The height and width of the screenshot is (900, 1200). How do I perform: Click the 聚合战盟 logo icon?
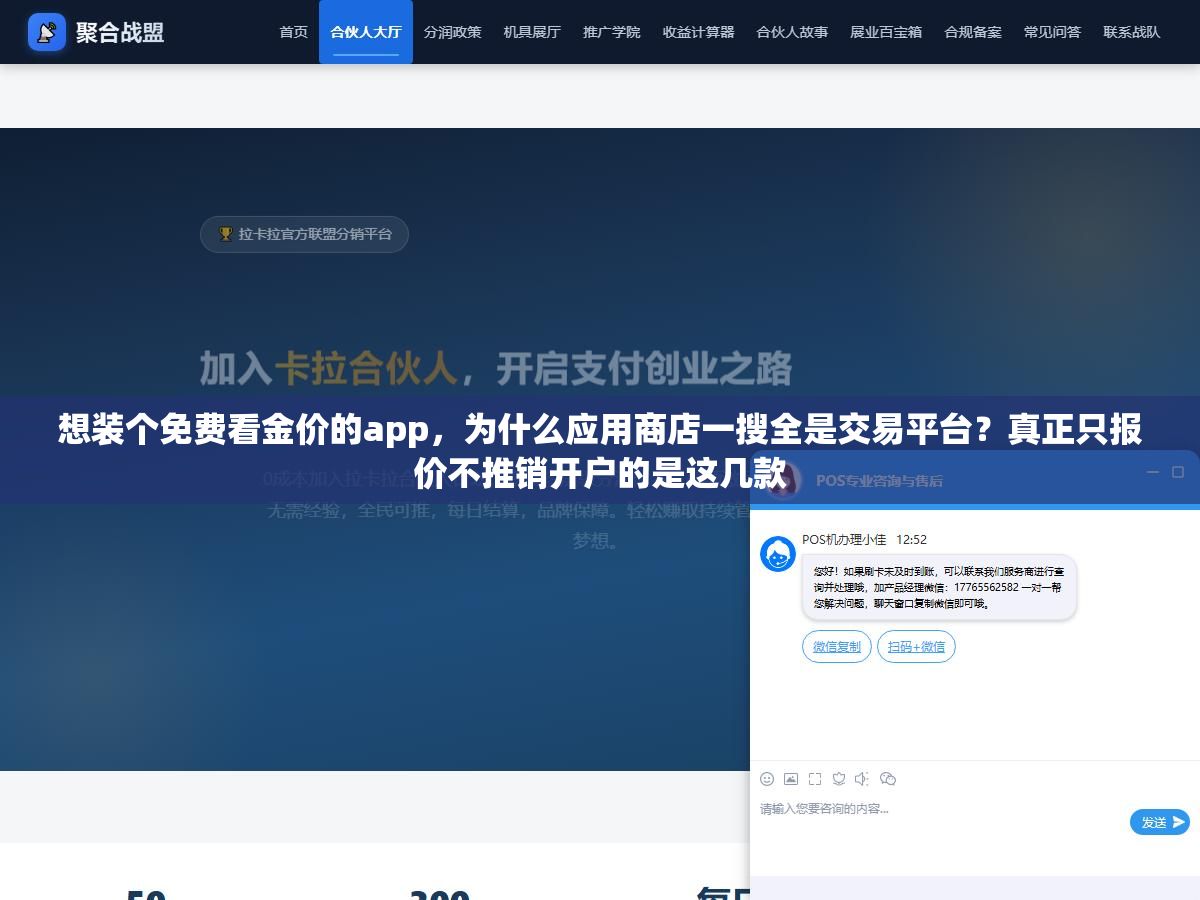pyautogui.click(x=47, y=32)
